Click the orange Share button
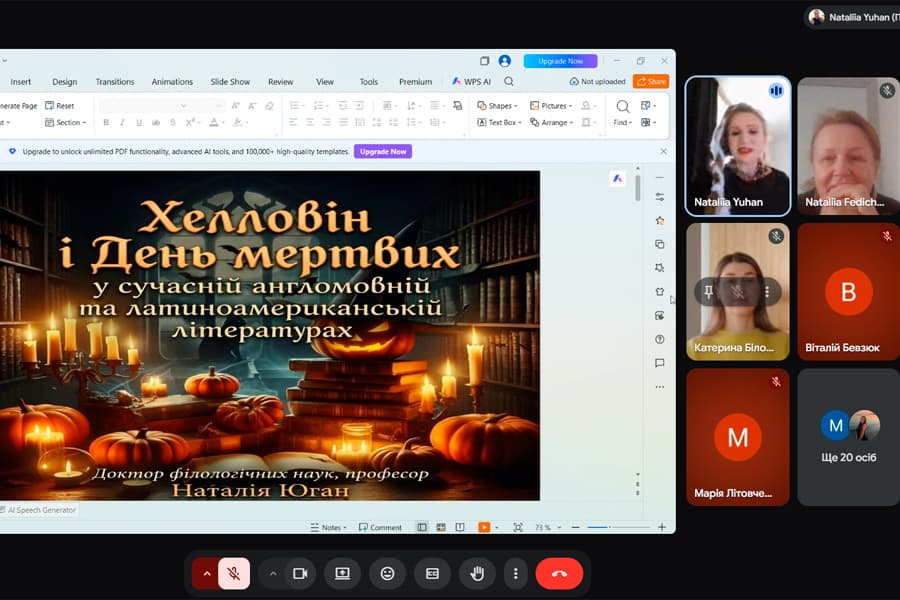Viewport: 900px width, 600px height. [651, 82]
